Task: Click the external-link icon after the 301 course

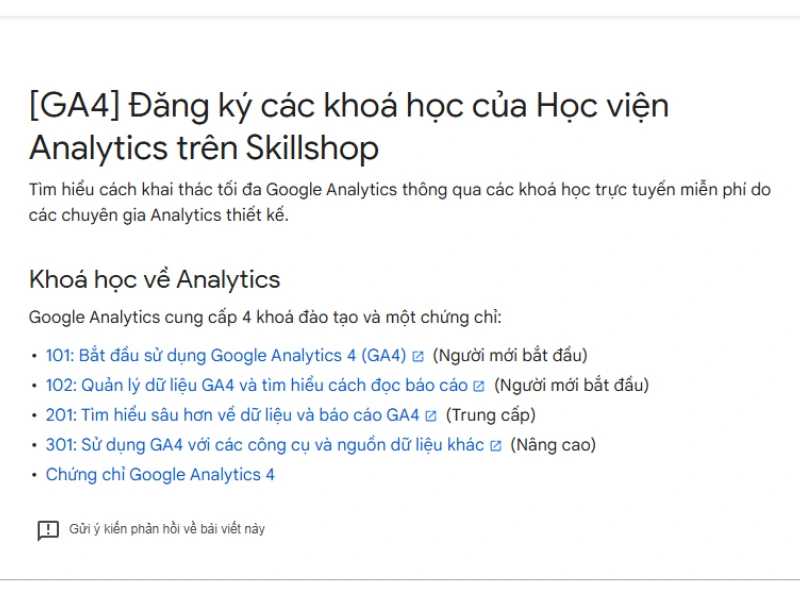Action: [x=495, y=446]
